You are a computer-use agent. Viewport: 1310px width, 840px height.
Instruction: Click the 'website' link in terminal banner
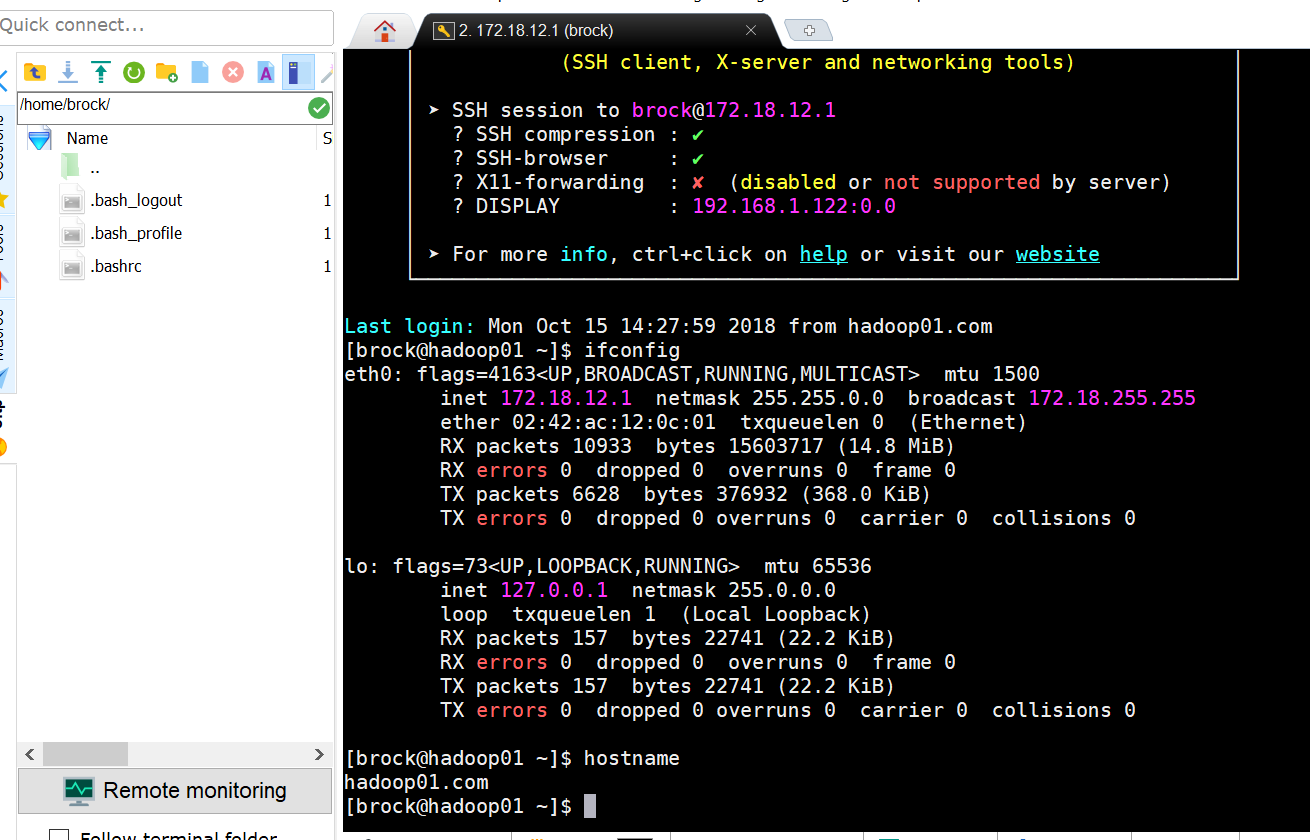pyautogui.click(x=1057, y=254)
